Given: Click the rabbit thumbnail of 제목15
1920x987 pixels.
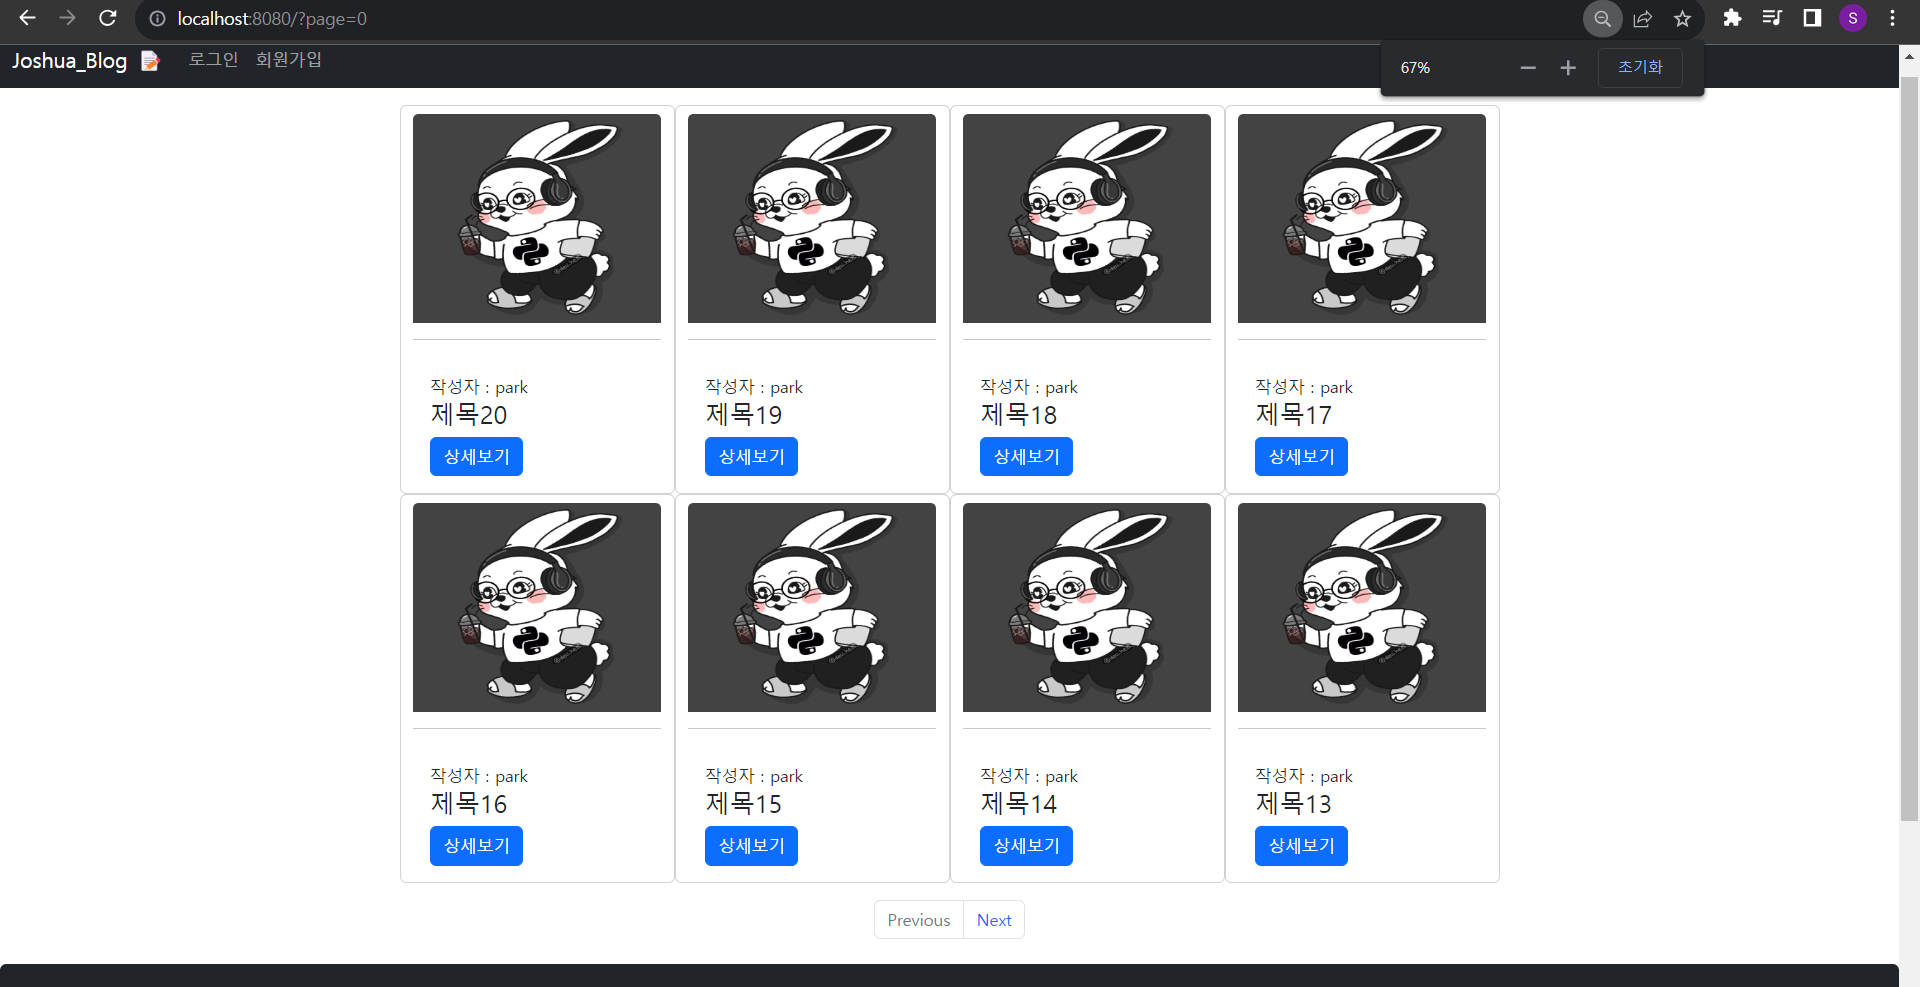Looking at the screenshot, I should coord(812,607).
